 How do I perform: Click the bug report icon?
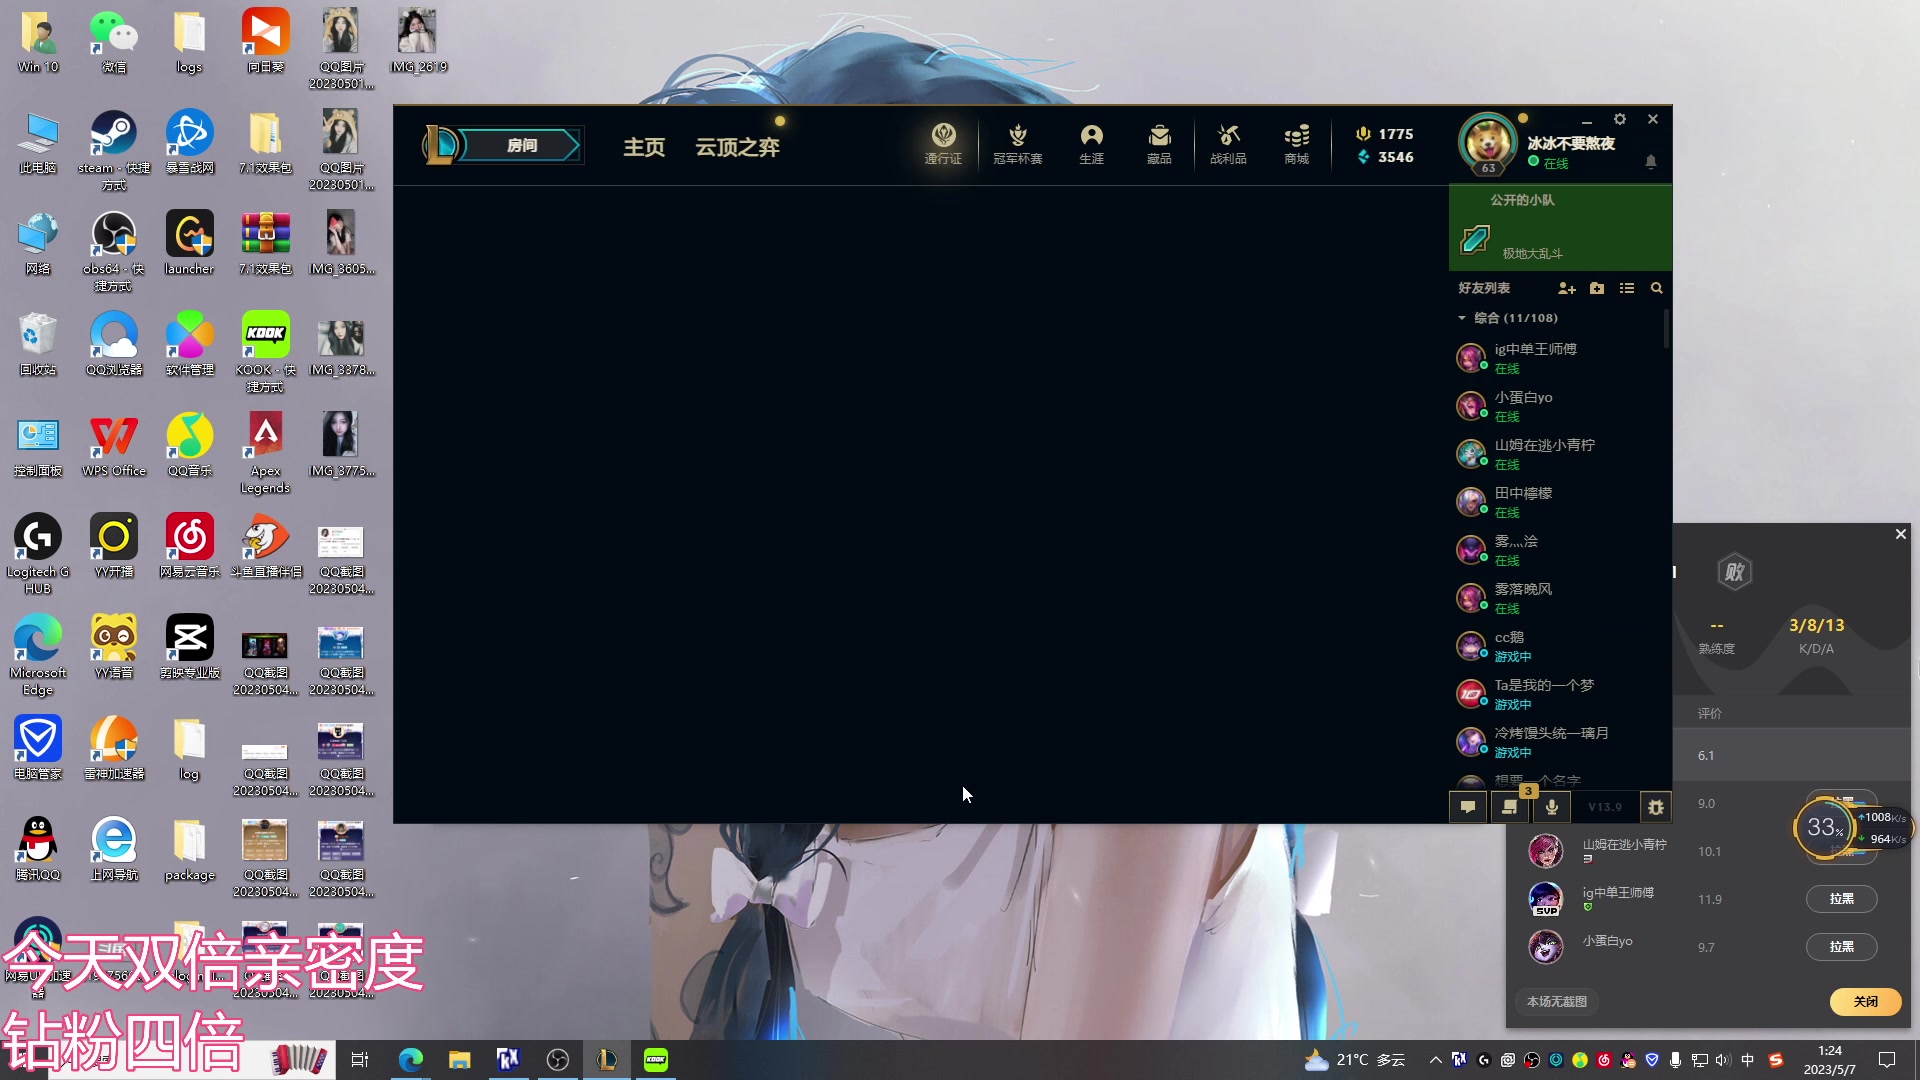tap(1656, 807)
